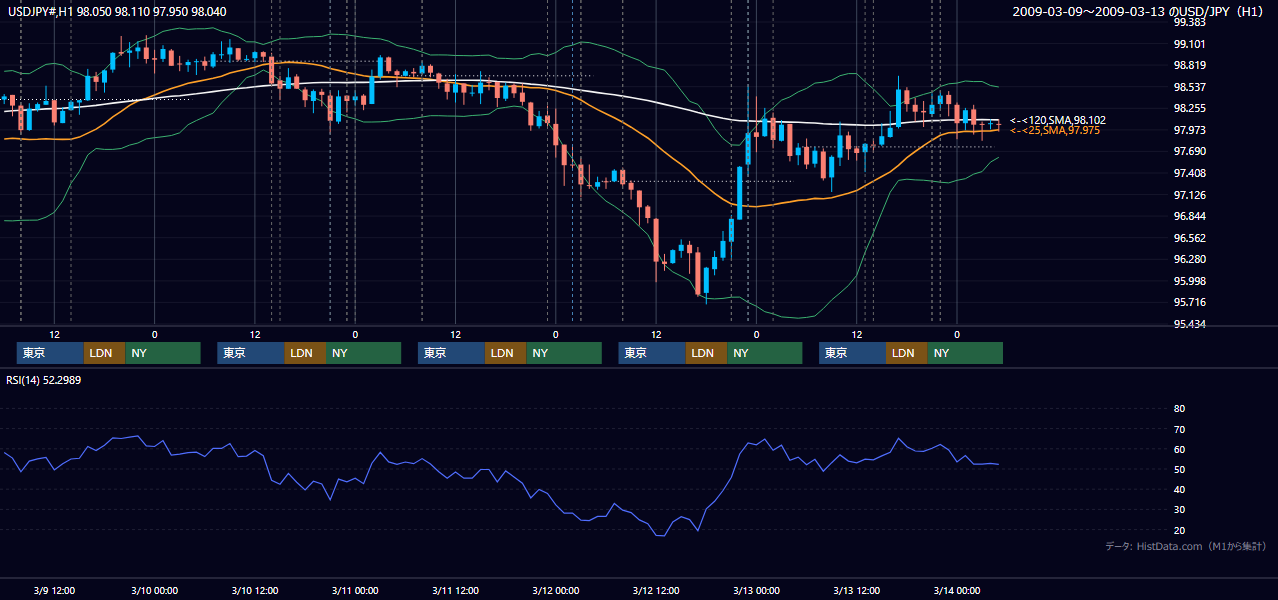Click price axis value 99.101
Screen dimensions: 1278x600
click(1189, 44)
